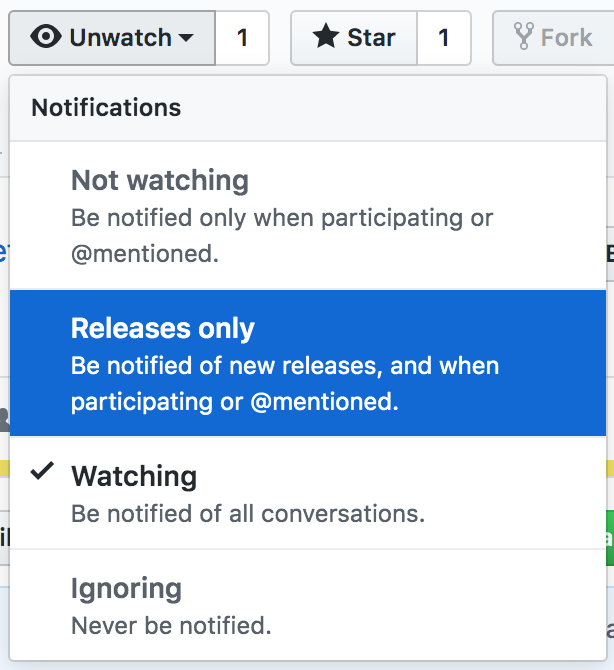The height and width of the screenshot is (670, 614).
Task: Star this repository
Action: coord(354,38)
